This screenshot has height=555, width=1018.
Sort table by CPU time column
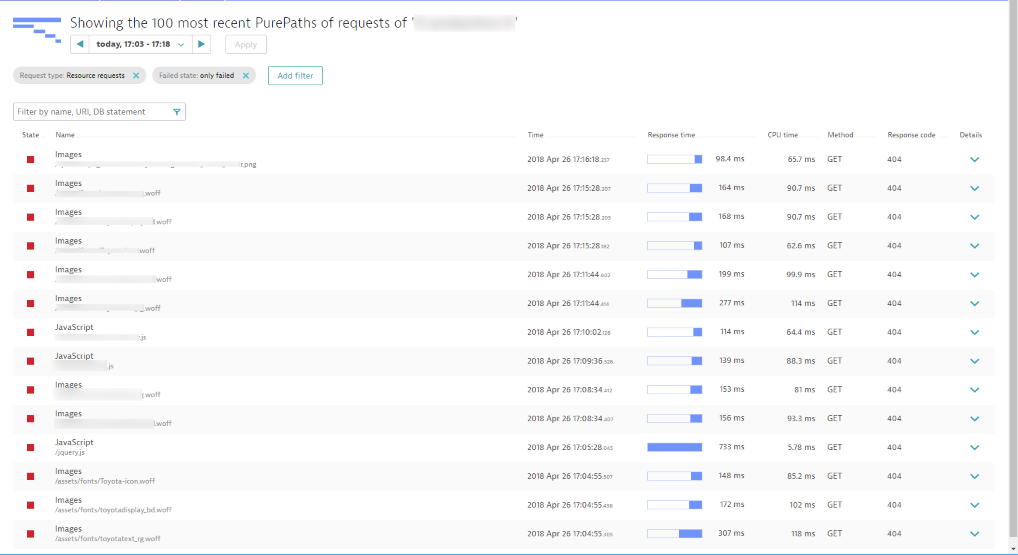pos(782,135)
